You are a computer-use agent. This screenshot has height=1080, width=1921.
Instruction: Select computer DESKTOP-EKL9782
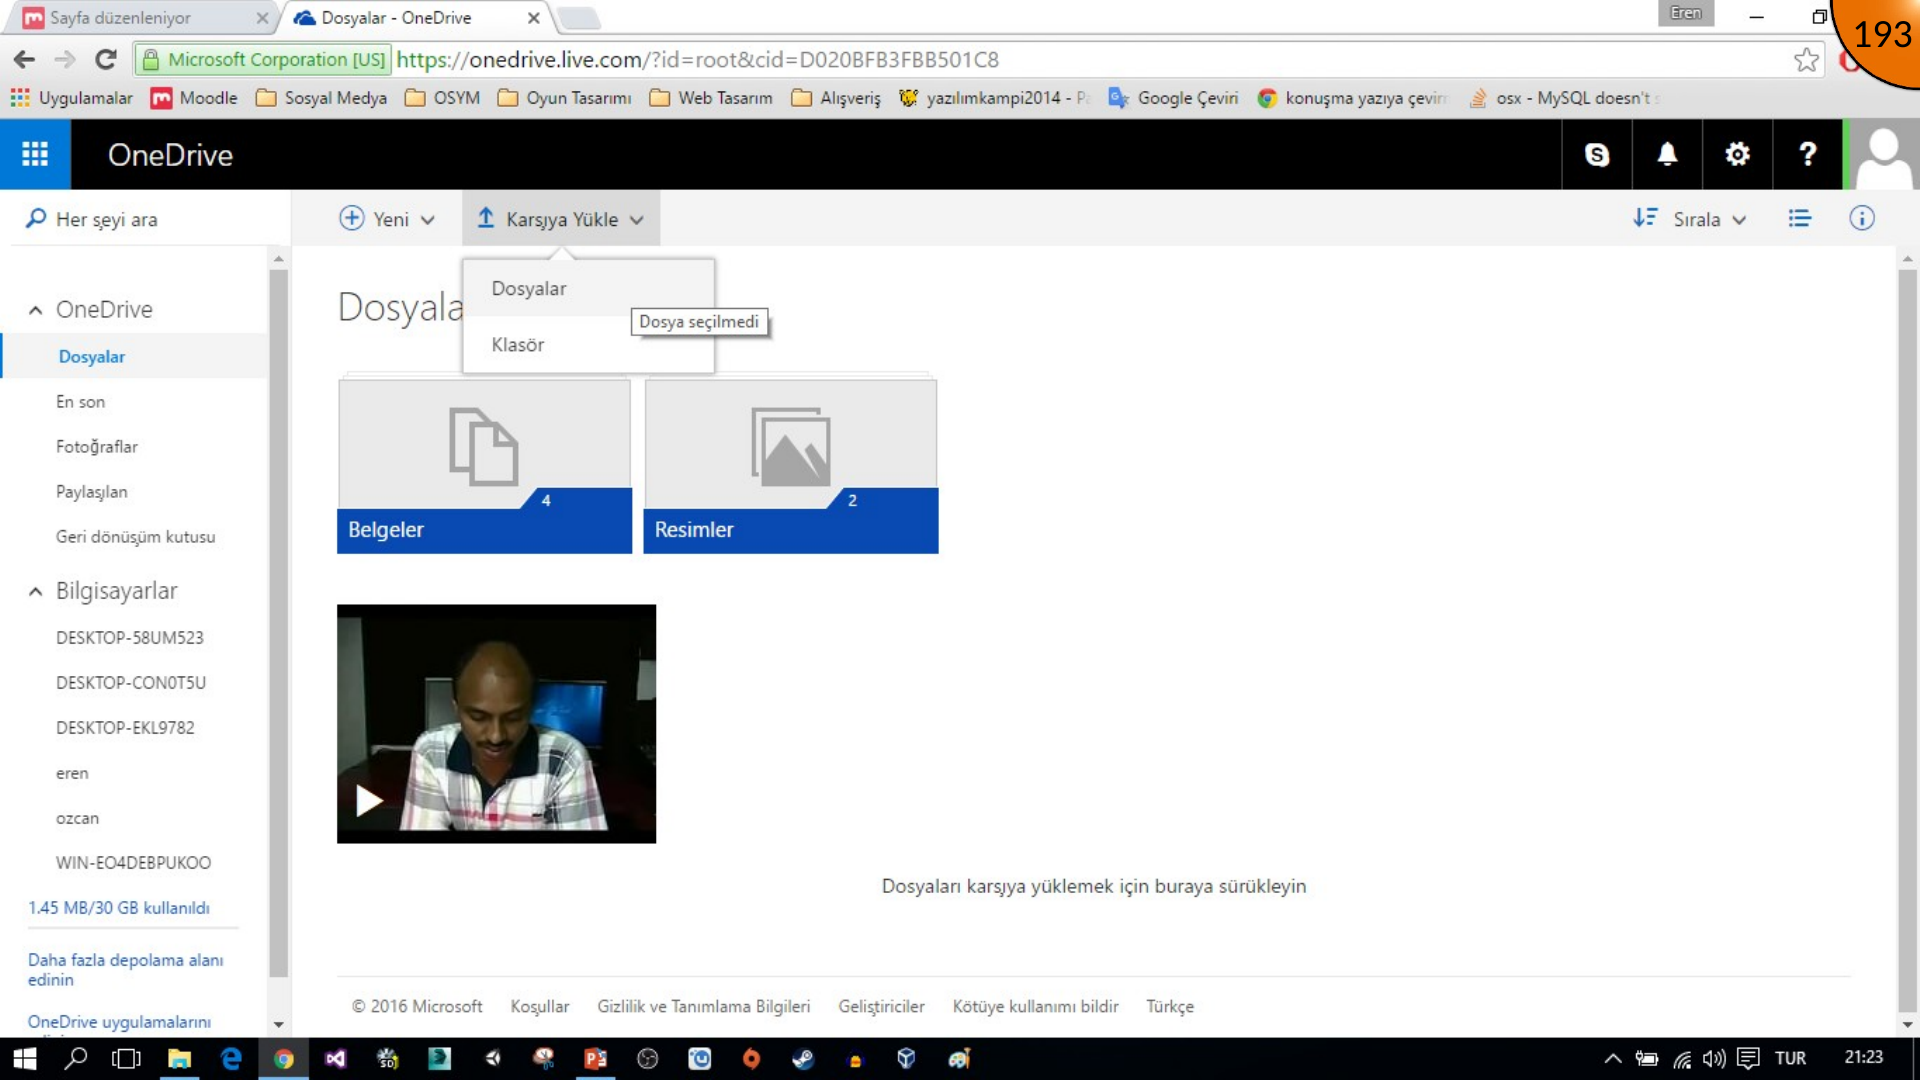[125, 727]
